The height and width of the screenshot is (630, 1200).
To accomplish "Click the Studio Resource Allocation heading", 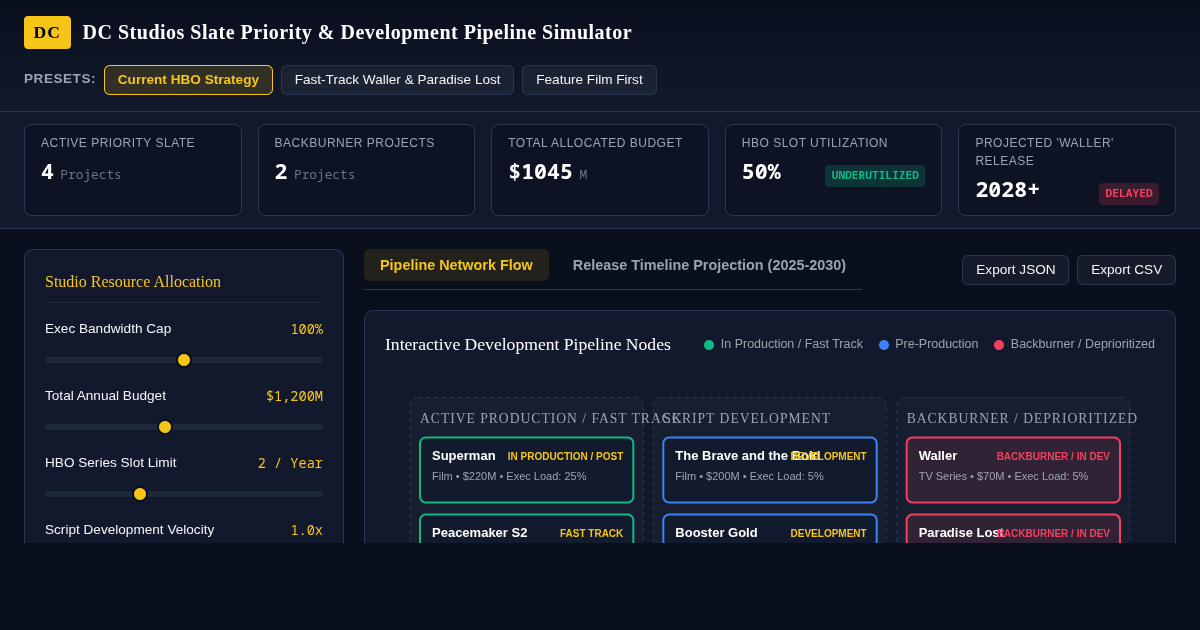I will click(133, 282).
